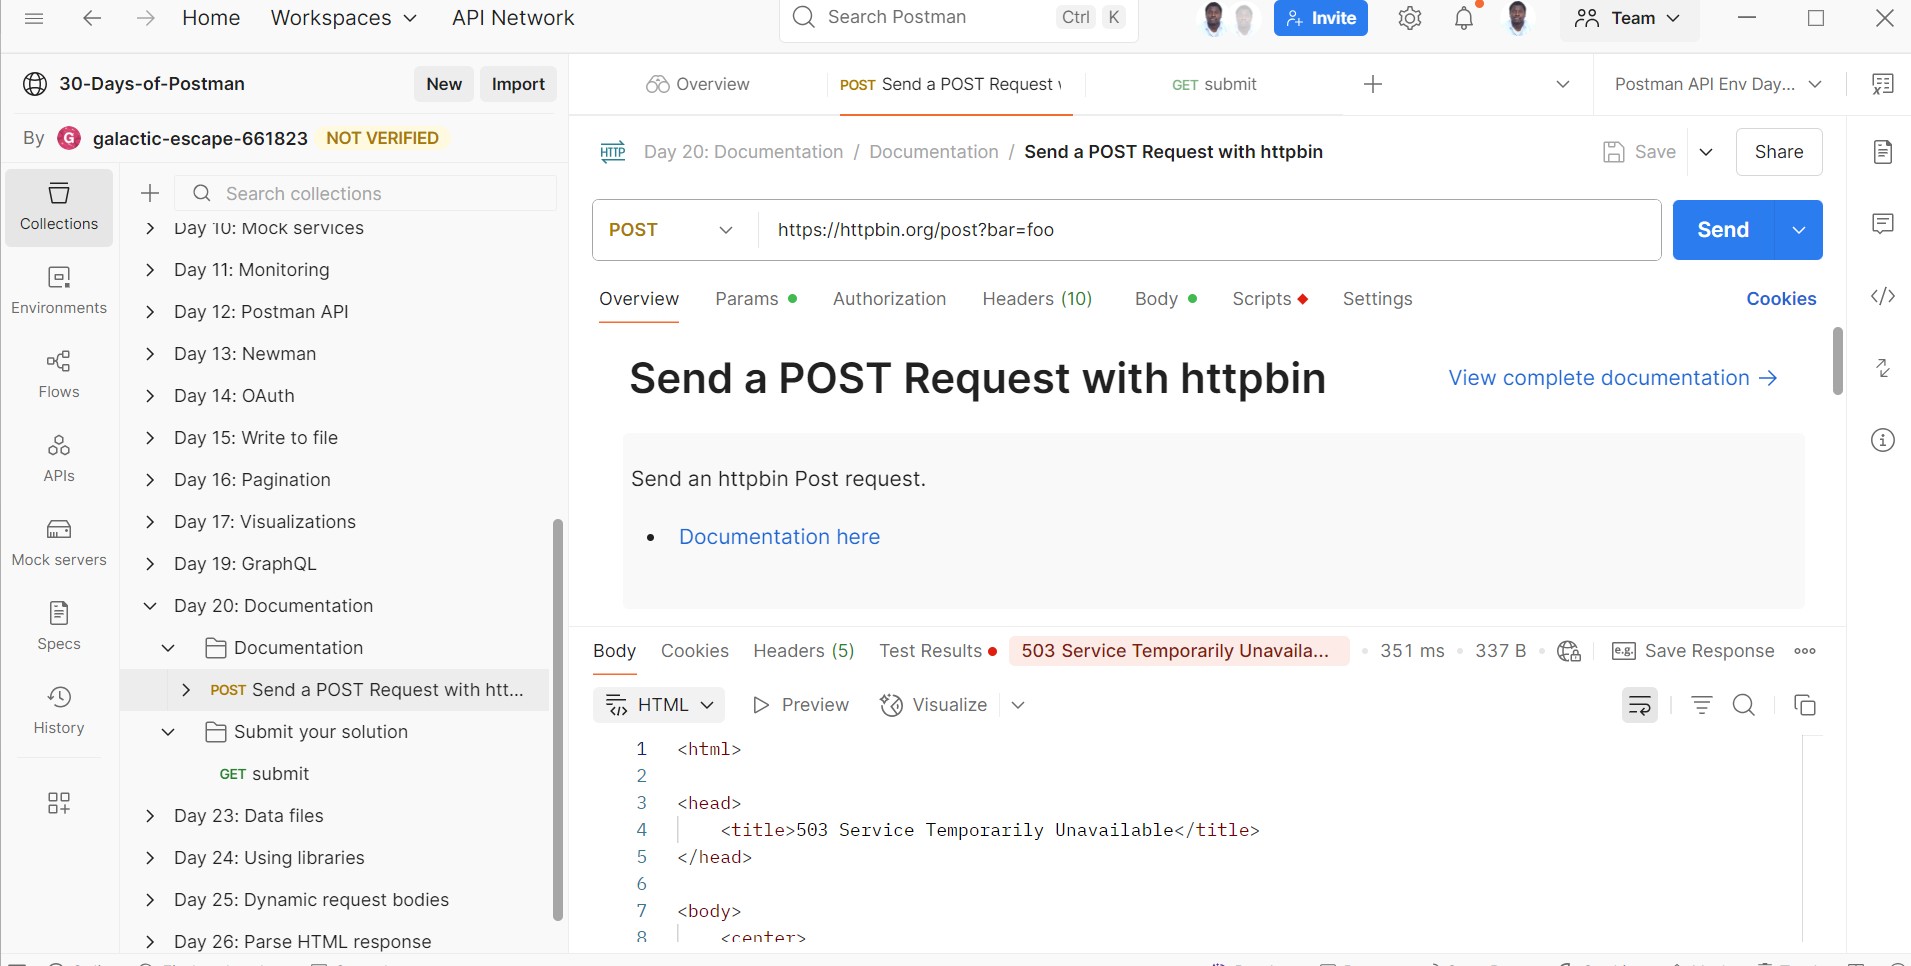Open the HTTP method POST dropdown
Image resolution: width=1911 pixels, height=966 pixels.
point(672,230)
